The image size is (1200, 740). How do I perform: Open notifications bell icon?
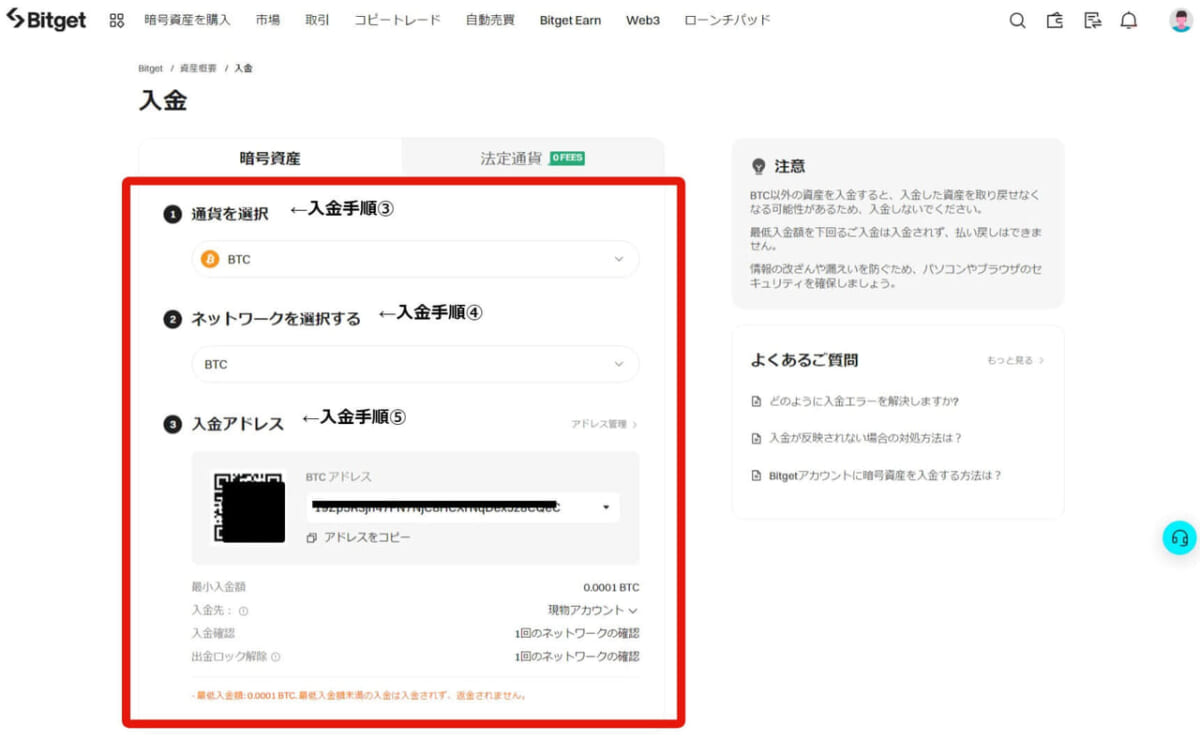[1129, 20]
